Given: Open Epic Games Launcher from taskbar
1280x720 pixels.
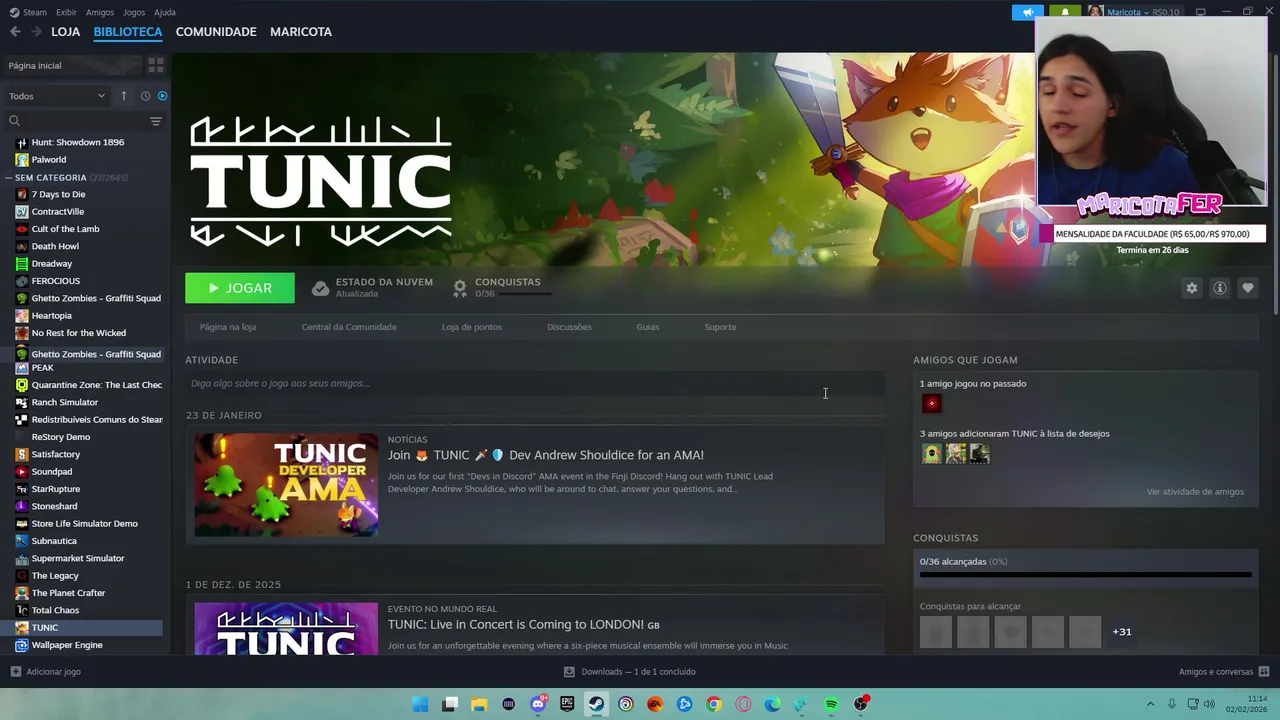Looking at the screenshot, I should coord(567,704).
